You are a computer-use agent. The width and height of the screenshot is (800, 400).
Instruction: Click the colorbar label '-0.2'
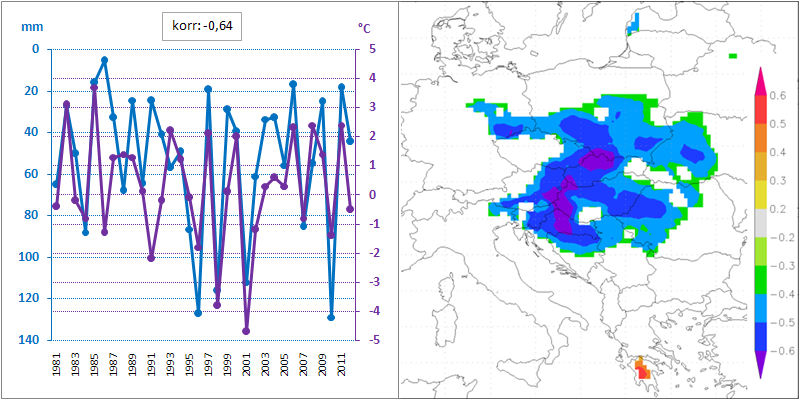pyautogui.click(x=782, y=238)
